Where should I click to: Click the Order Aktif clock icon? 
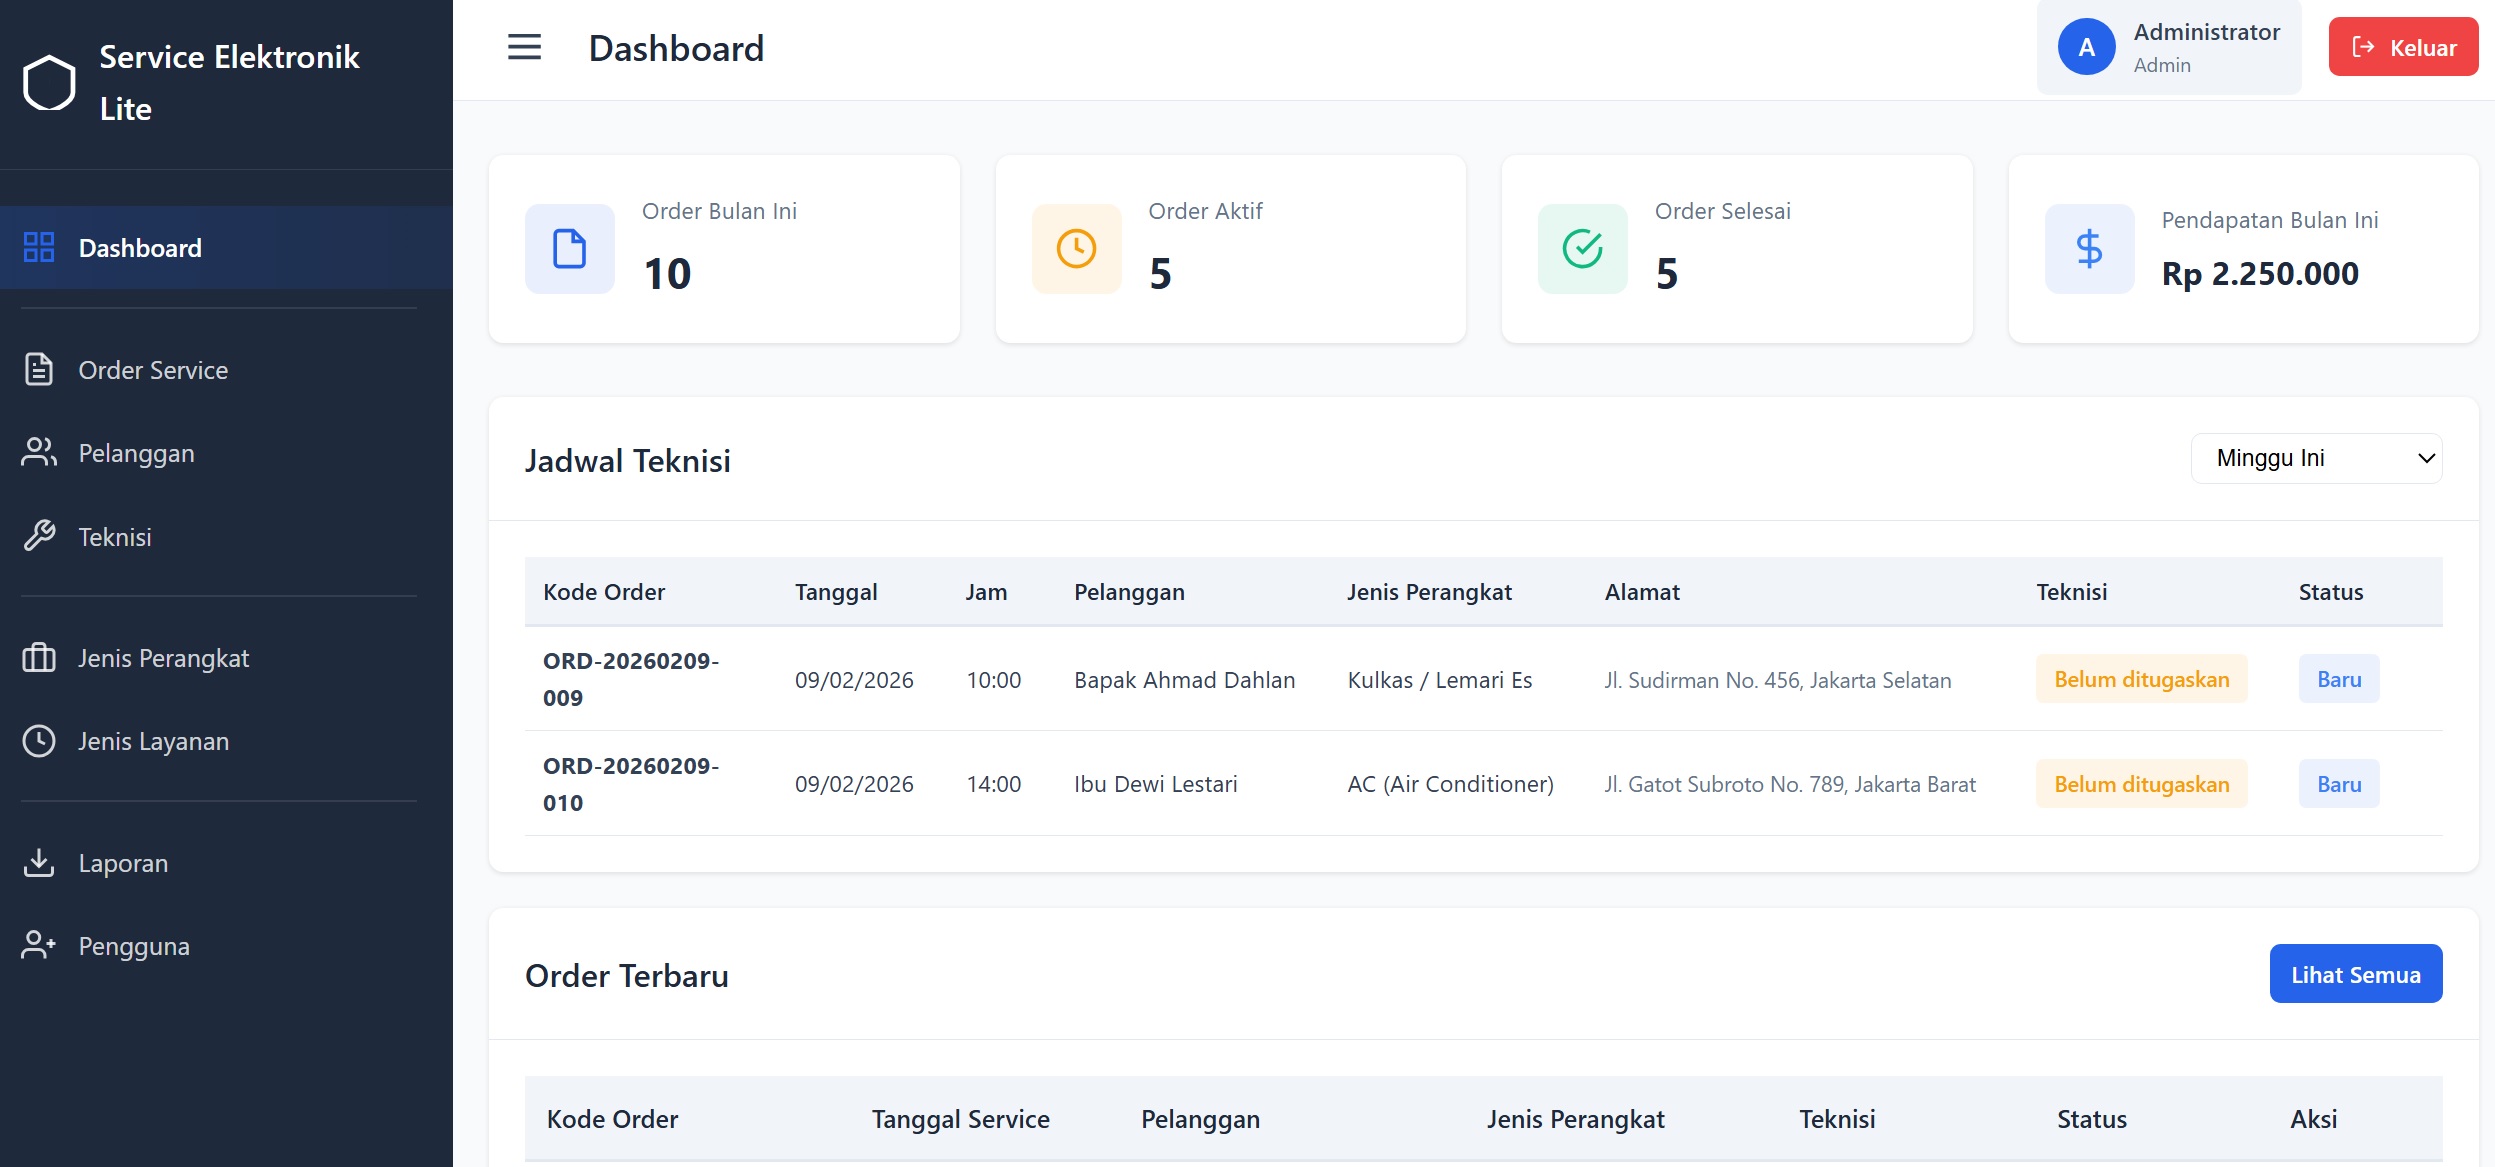pos(1076,248)
